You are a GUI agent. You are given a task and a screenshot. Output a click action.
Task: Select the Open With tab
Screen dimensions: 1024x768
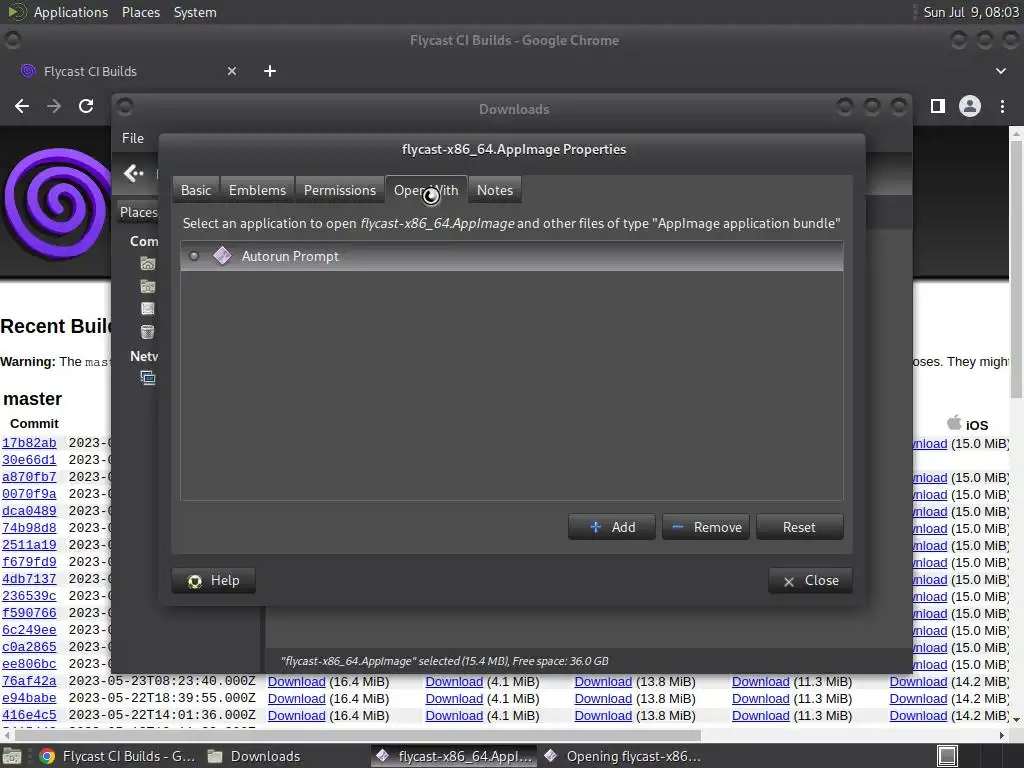(x=426, y=190)
